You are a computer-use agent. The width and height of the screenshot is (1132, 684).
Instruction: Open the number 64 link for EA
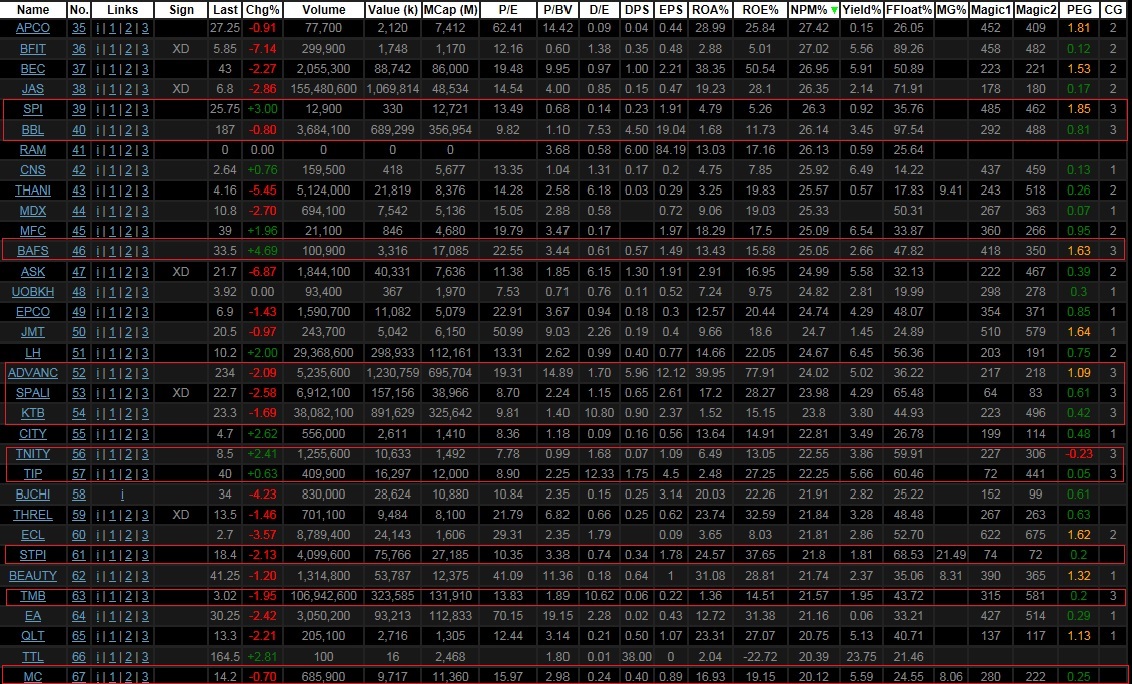click(79, 616)
